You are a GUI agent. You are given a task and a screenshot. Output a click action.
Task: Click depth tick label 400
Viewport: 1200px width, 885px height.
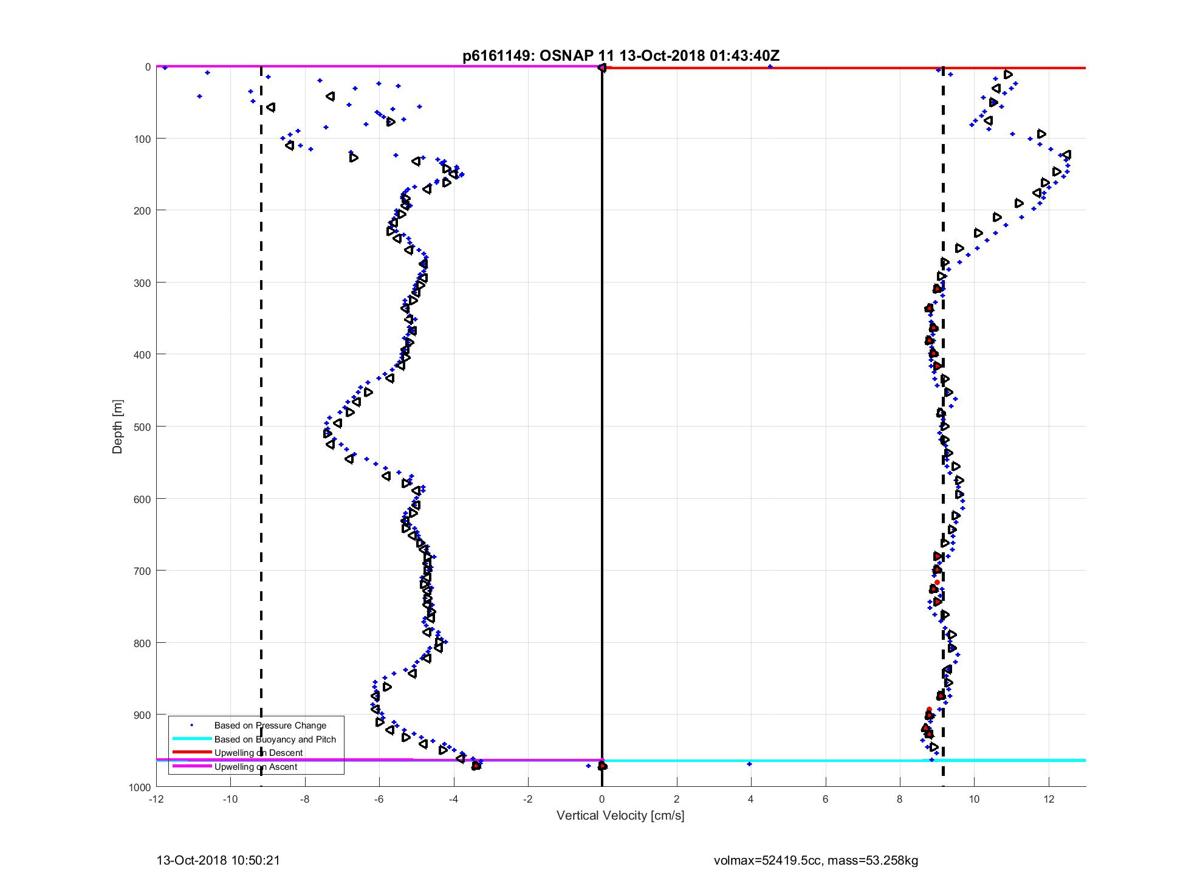(x=142, y=355)
